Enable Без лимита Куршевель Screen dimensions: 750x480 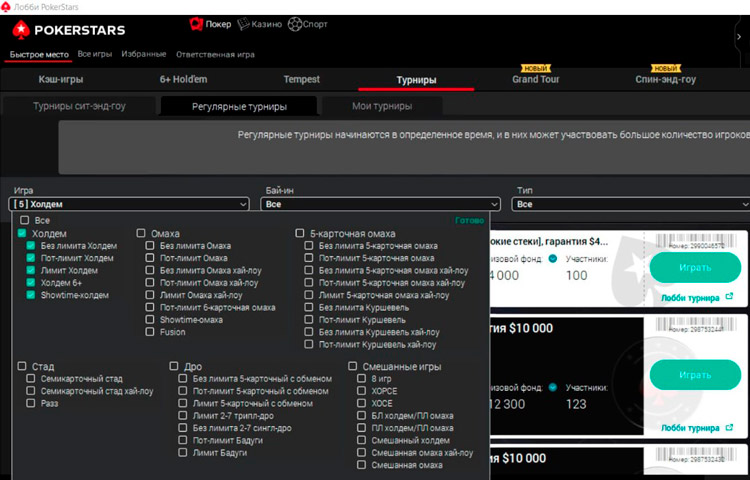coord(309,307)
